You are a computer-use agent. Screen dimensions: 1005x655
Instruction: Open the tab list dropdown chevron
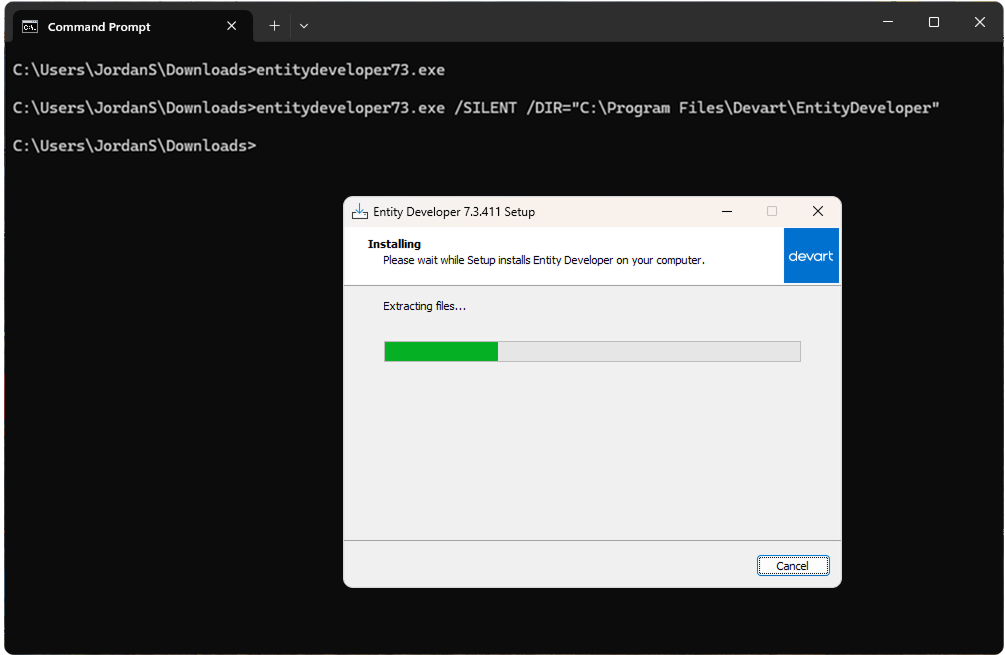[303, 25]
